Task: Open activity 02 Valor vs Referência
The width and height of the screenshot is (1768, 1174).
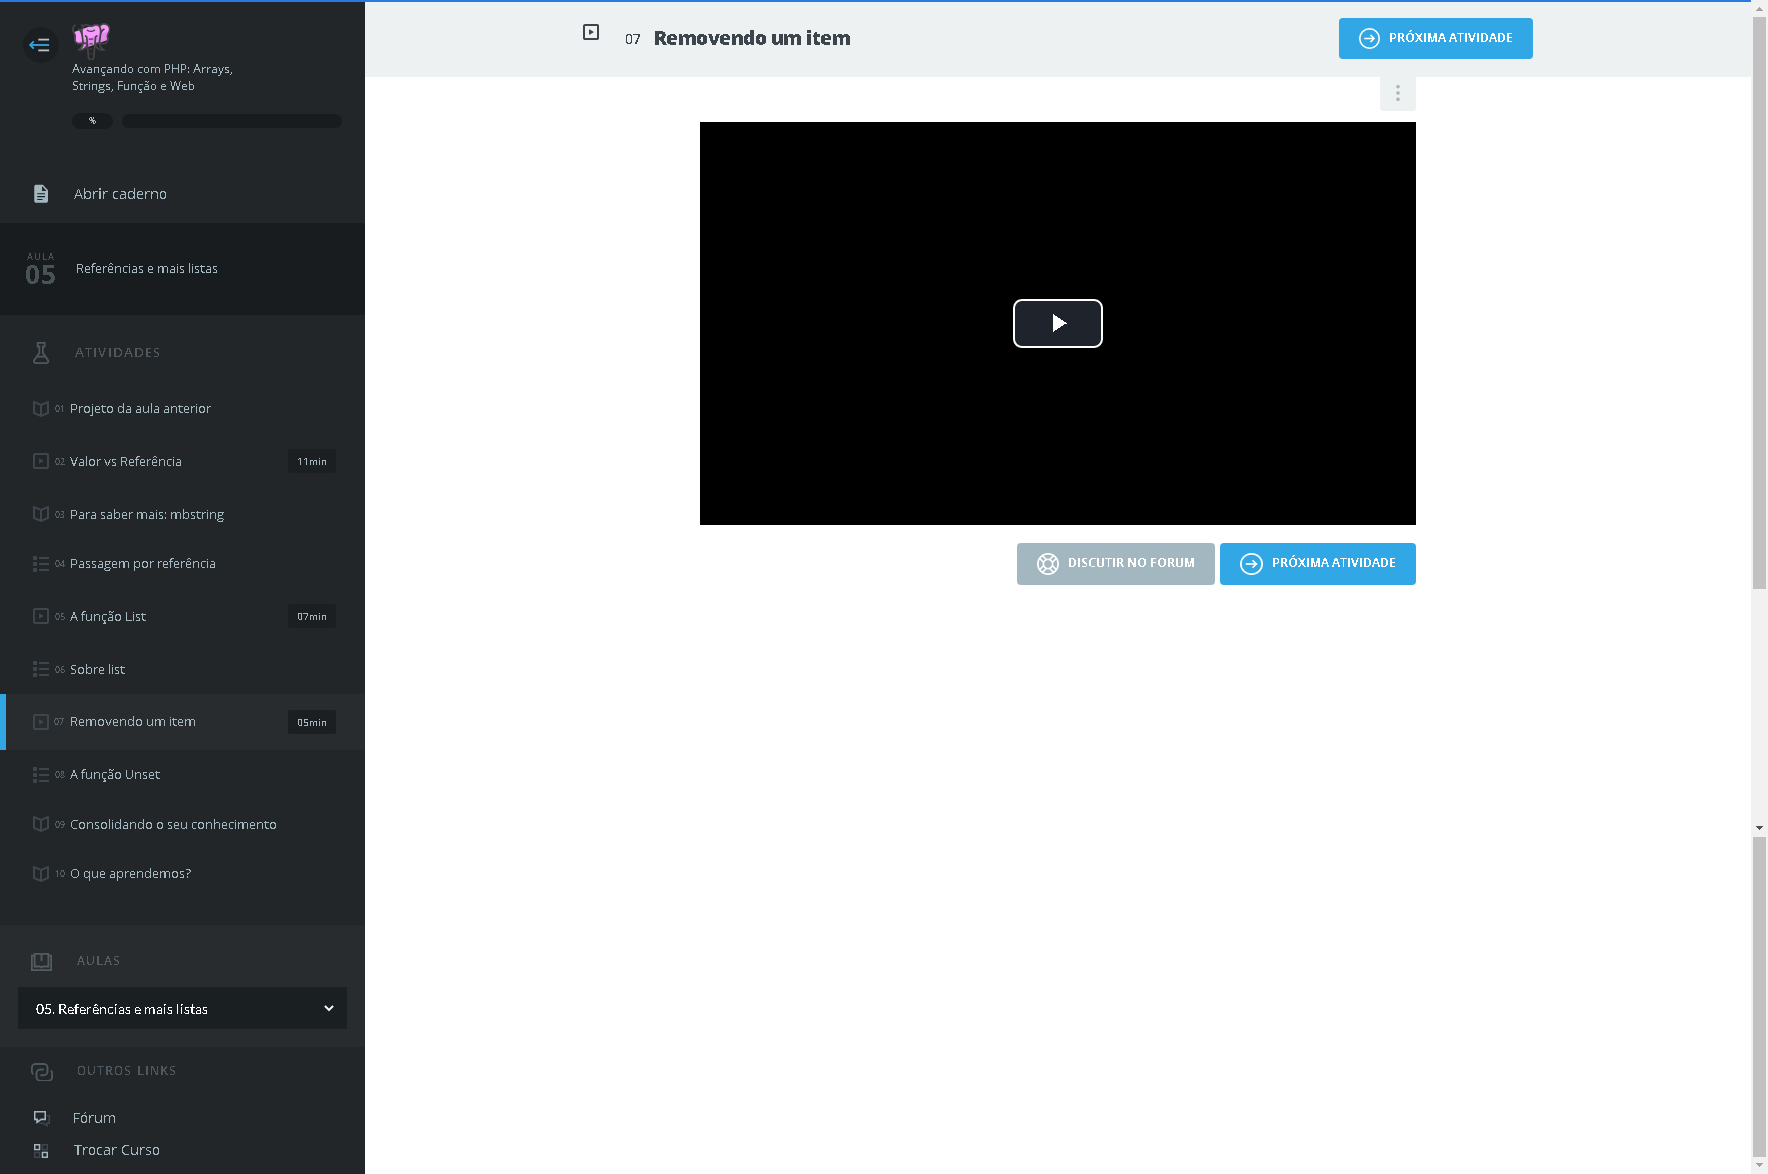Action: pos(126,462)
